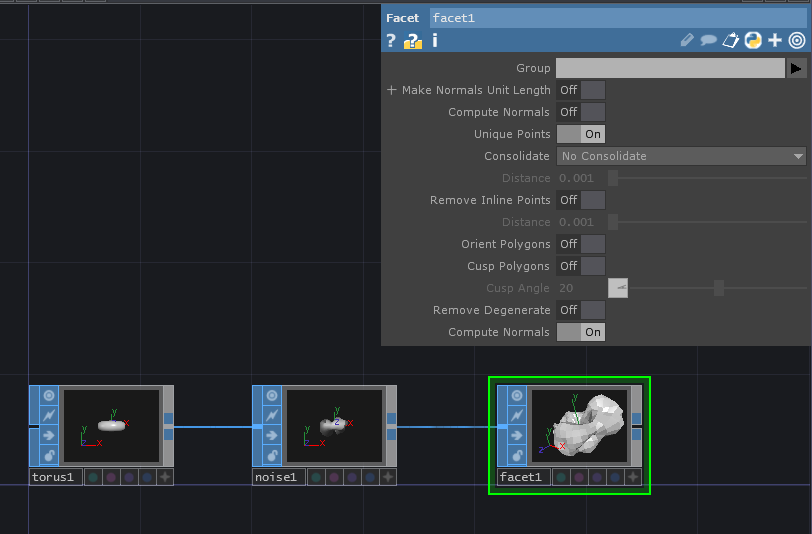Open the Group parameter arrow menu
Viewport: 812px width, 534px height.
pos(796,68)
